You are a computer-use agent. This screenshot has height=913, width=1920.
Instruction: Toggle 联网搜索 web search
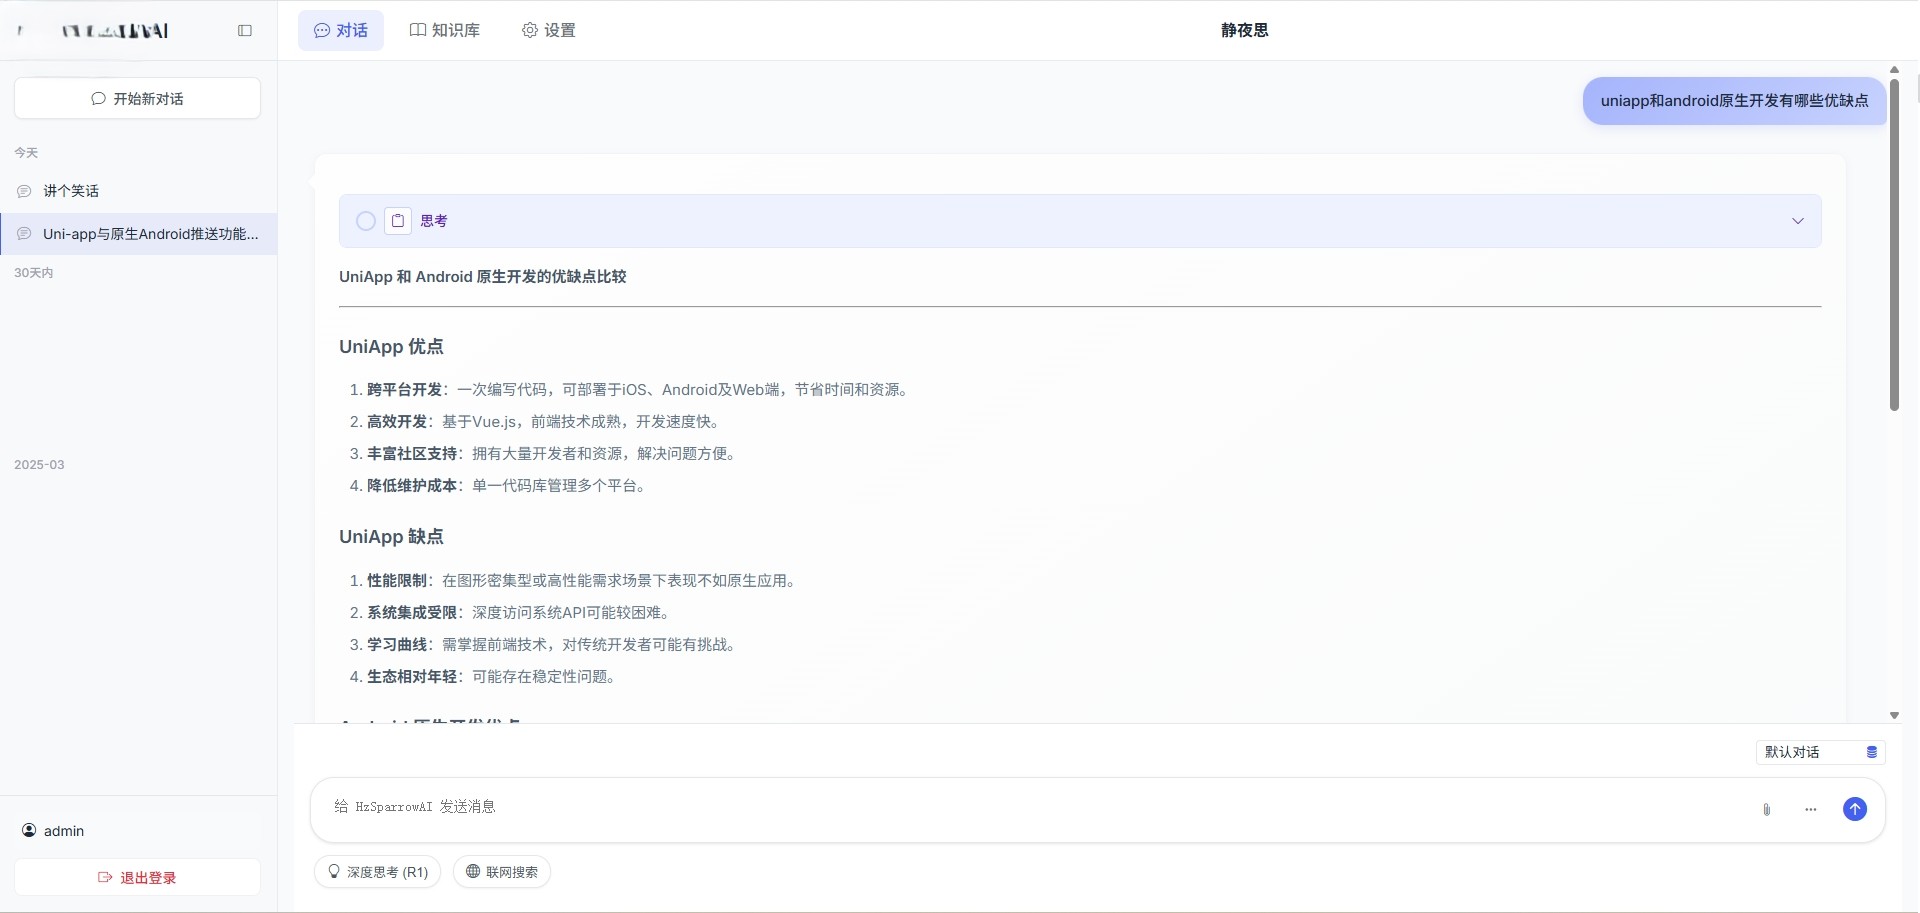pos(501,871)
